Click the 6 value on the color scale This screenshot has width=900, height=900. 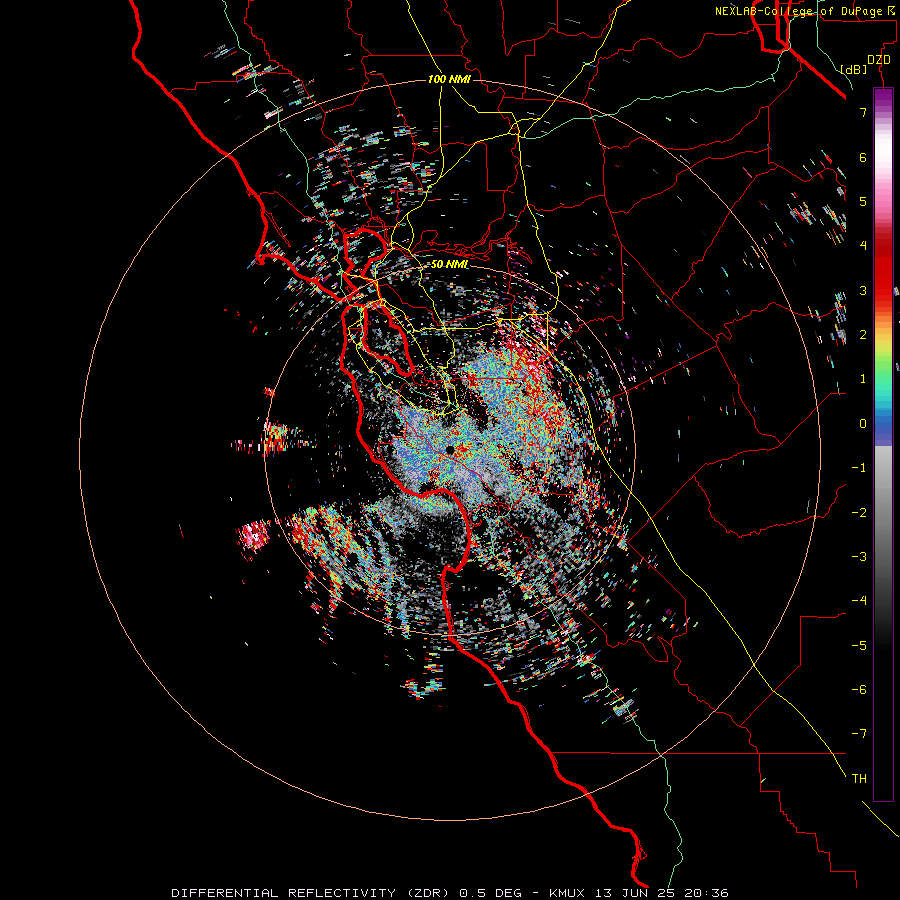[863, 157]
